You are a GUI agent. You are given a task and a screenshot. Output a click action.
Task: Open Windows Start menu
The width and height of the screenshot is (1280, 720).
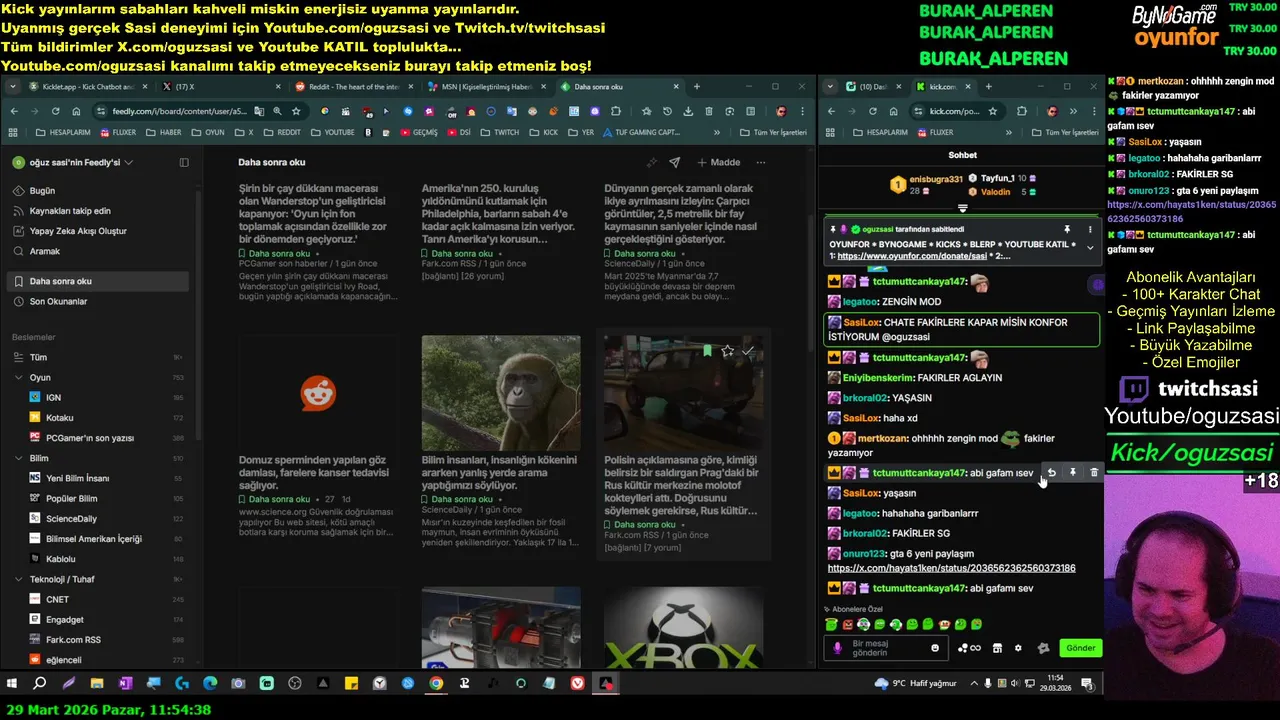(x=12, y=683)
